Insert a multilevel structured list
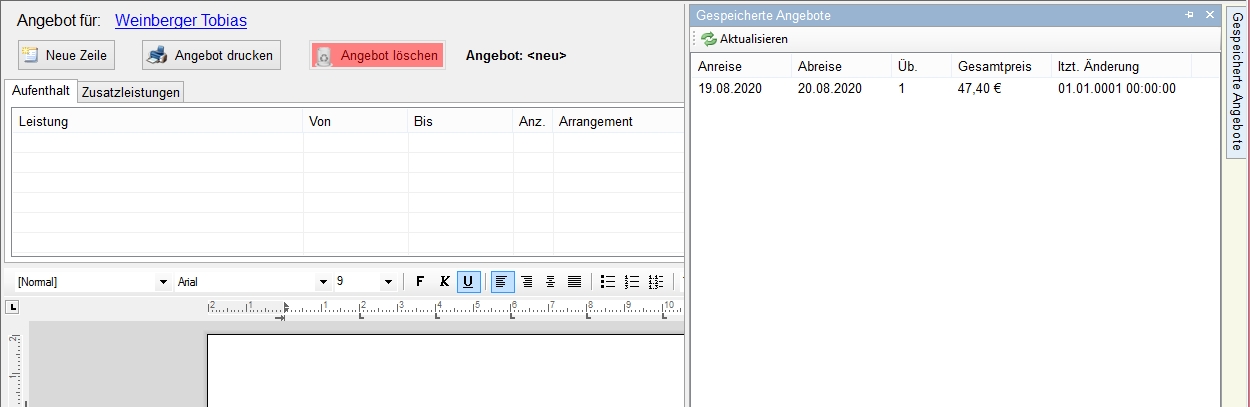Viewport: 1250px width, 407px height. pyautogui.click(x=656, y=282)
